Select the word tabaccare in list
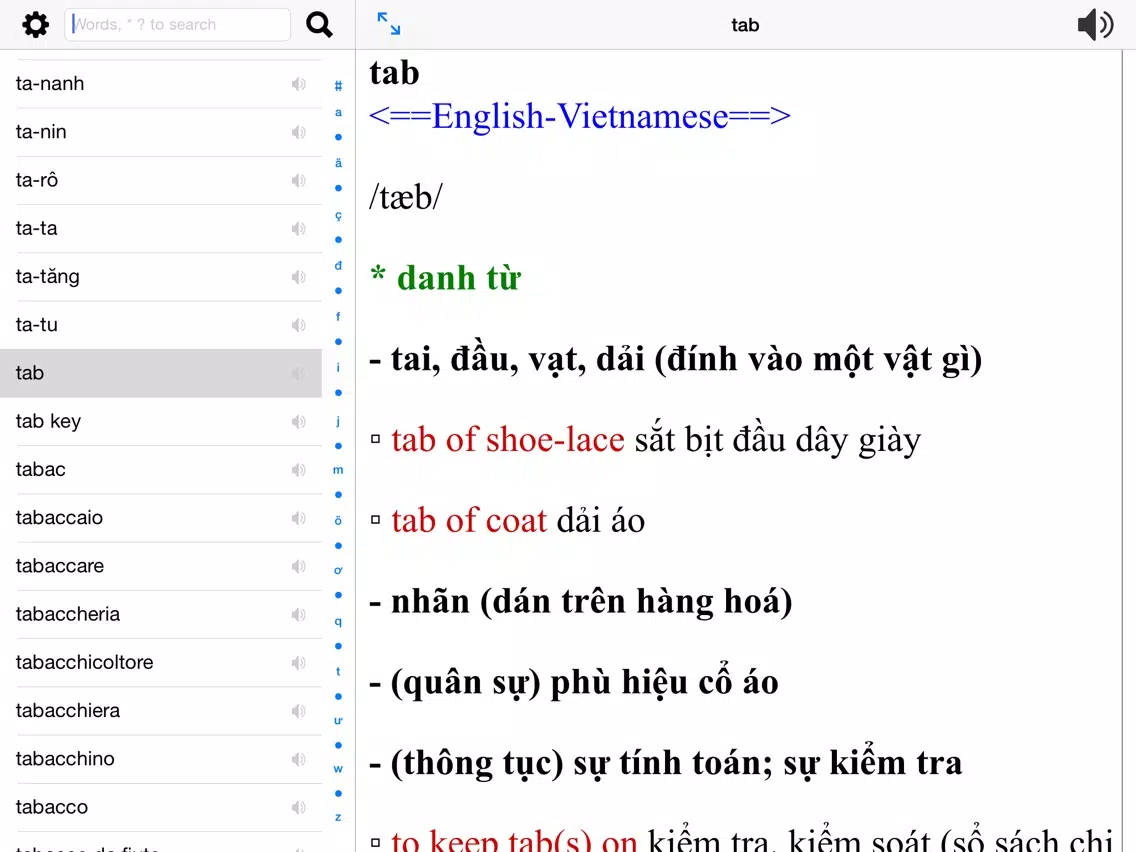 click(161, 566)
